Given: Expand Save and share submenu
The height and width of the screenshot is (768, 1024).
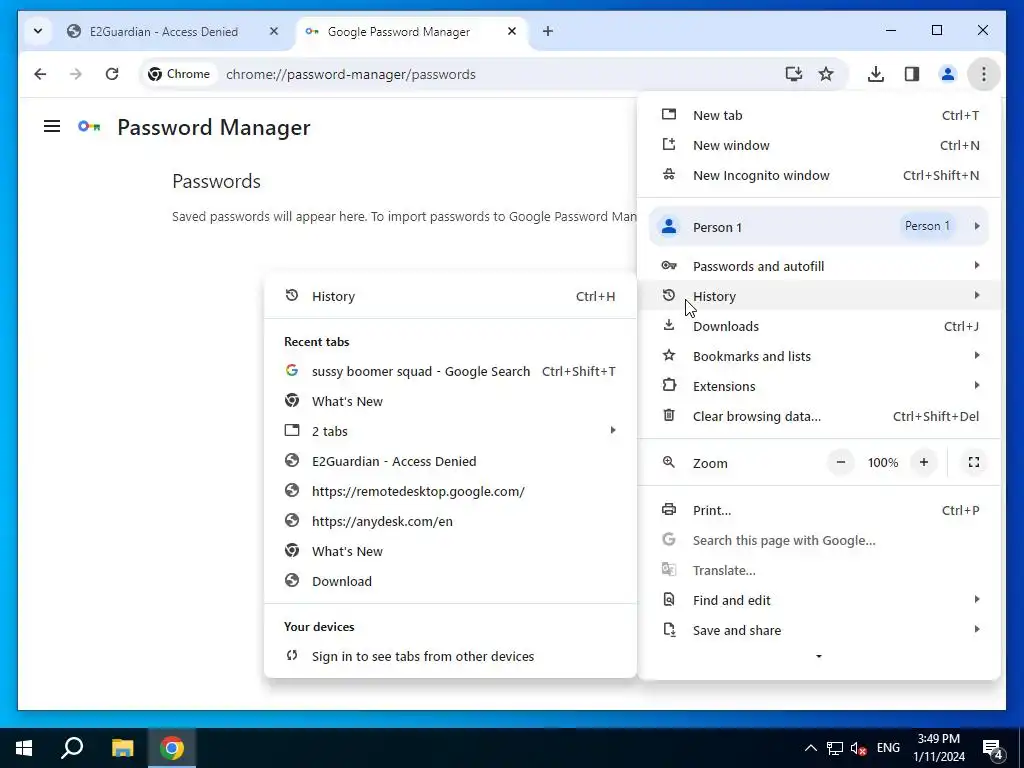Looking at the screenshot, I should (x=820, y=630).
